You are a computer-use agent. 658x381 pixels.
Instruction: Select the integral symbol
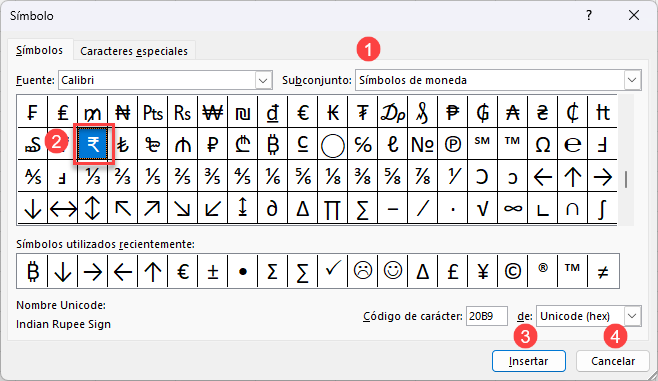point(603,209)
